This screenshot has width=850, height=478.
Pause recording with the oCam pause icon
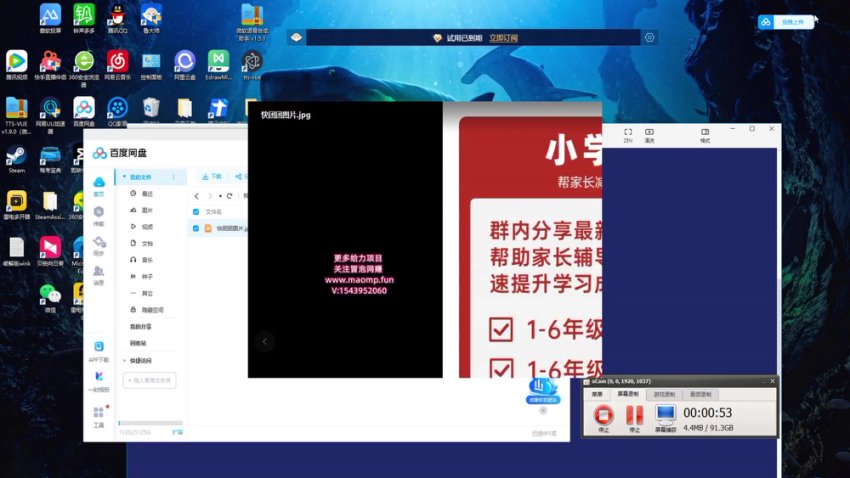point(634,414)
